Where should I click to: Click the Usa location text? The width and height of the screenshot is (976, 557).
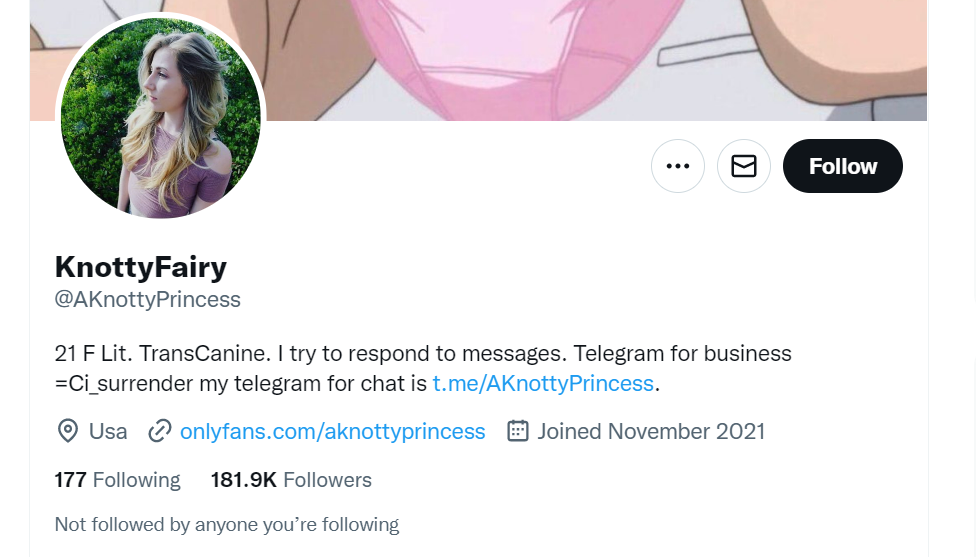[108, 431]
